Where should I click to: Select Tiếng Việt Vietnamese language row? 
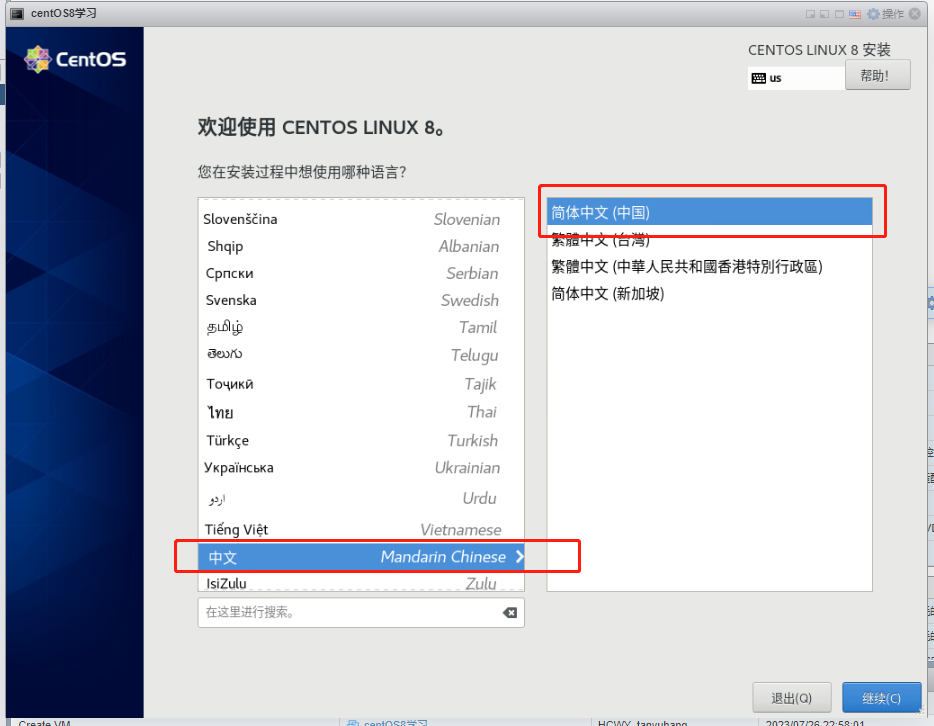click(x=361, y=529)
